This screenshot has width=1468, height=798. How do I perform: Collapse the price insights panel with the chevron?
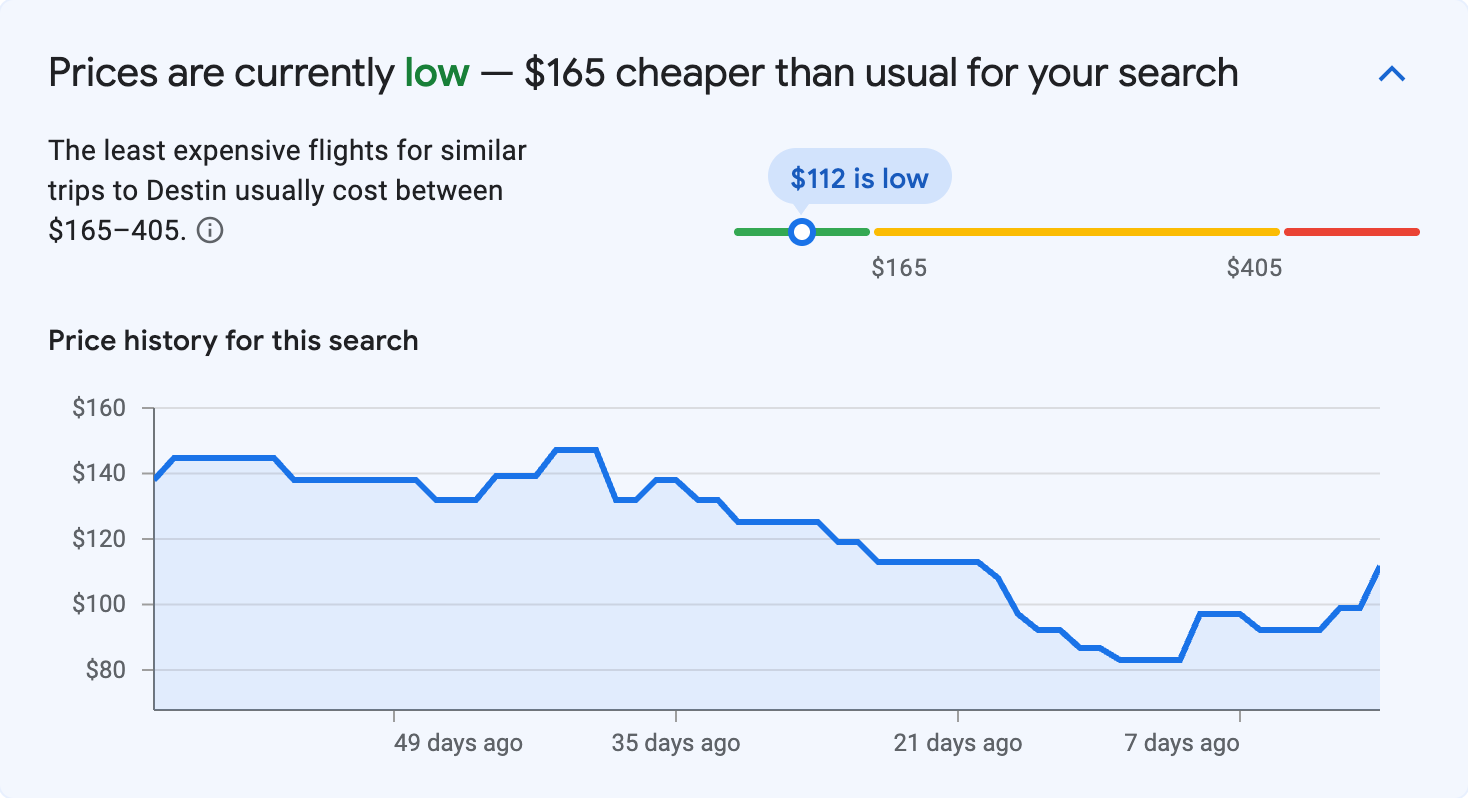coord(1392,73)
